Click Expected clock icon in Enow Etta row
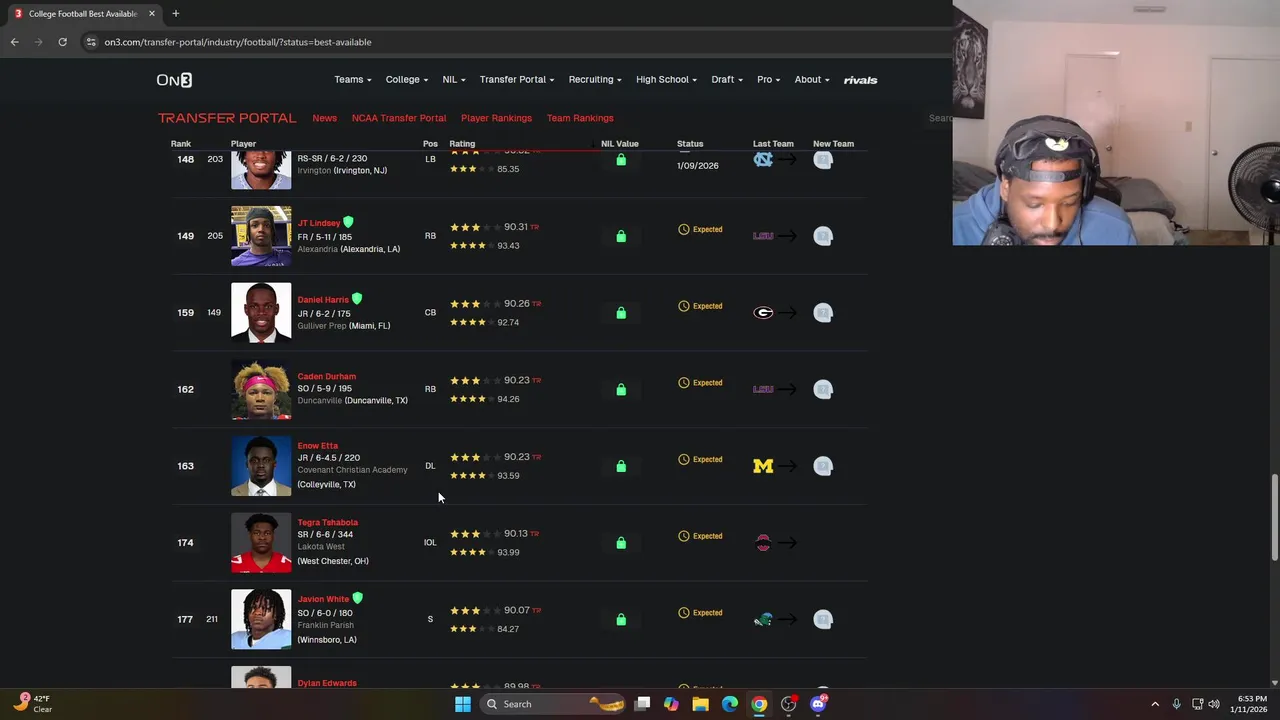Viewport: 1280px width, 720px height. 684,459
